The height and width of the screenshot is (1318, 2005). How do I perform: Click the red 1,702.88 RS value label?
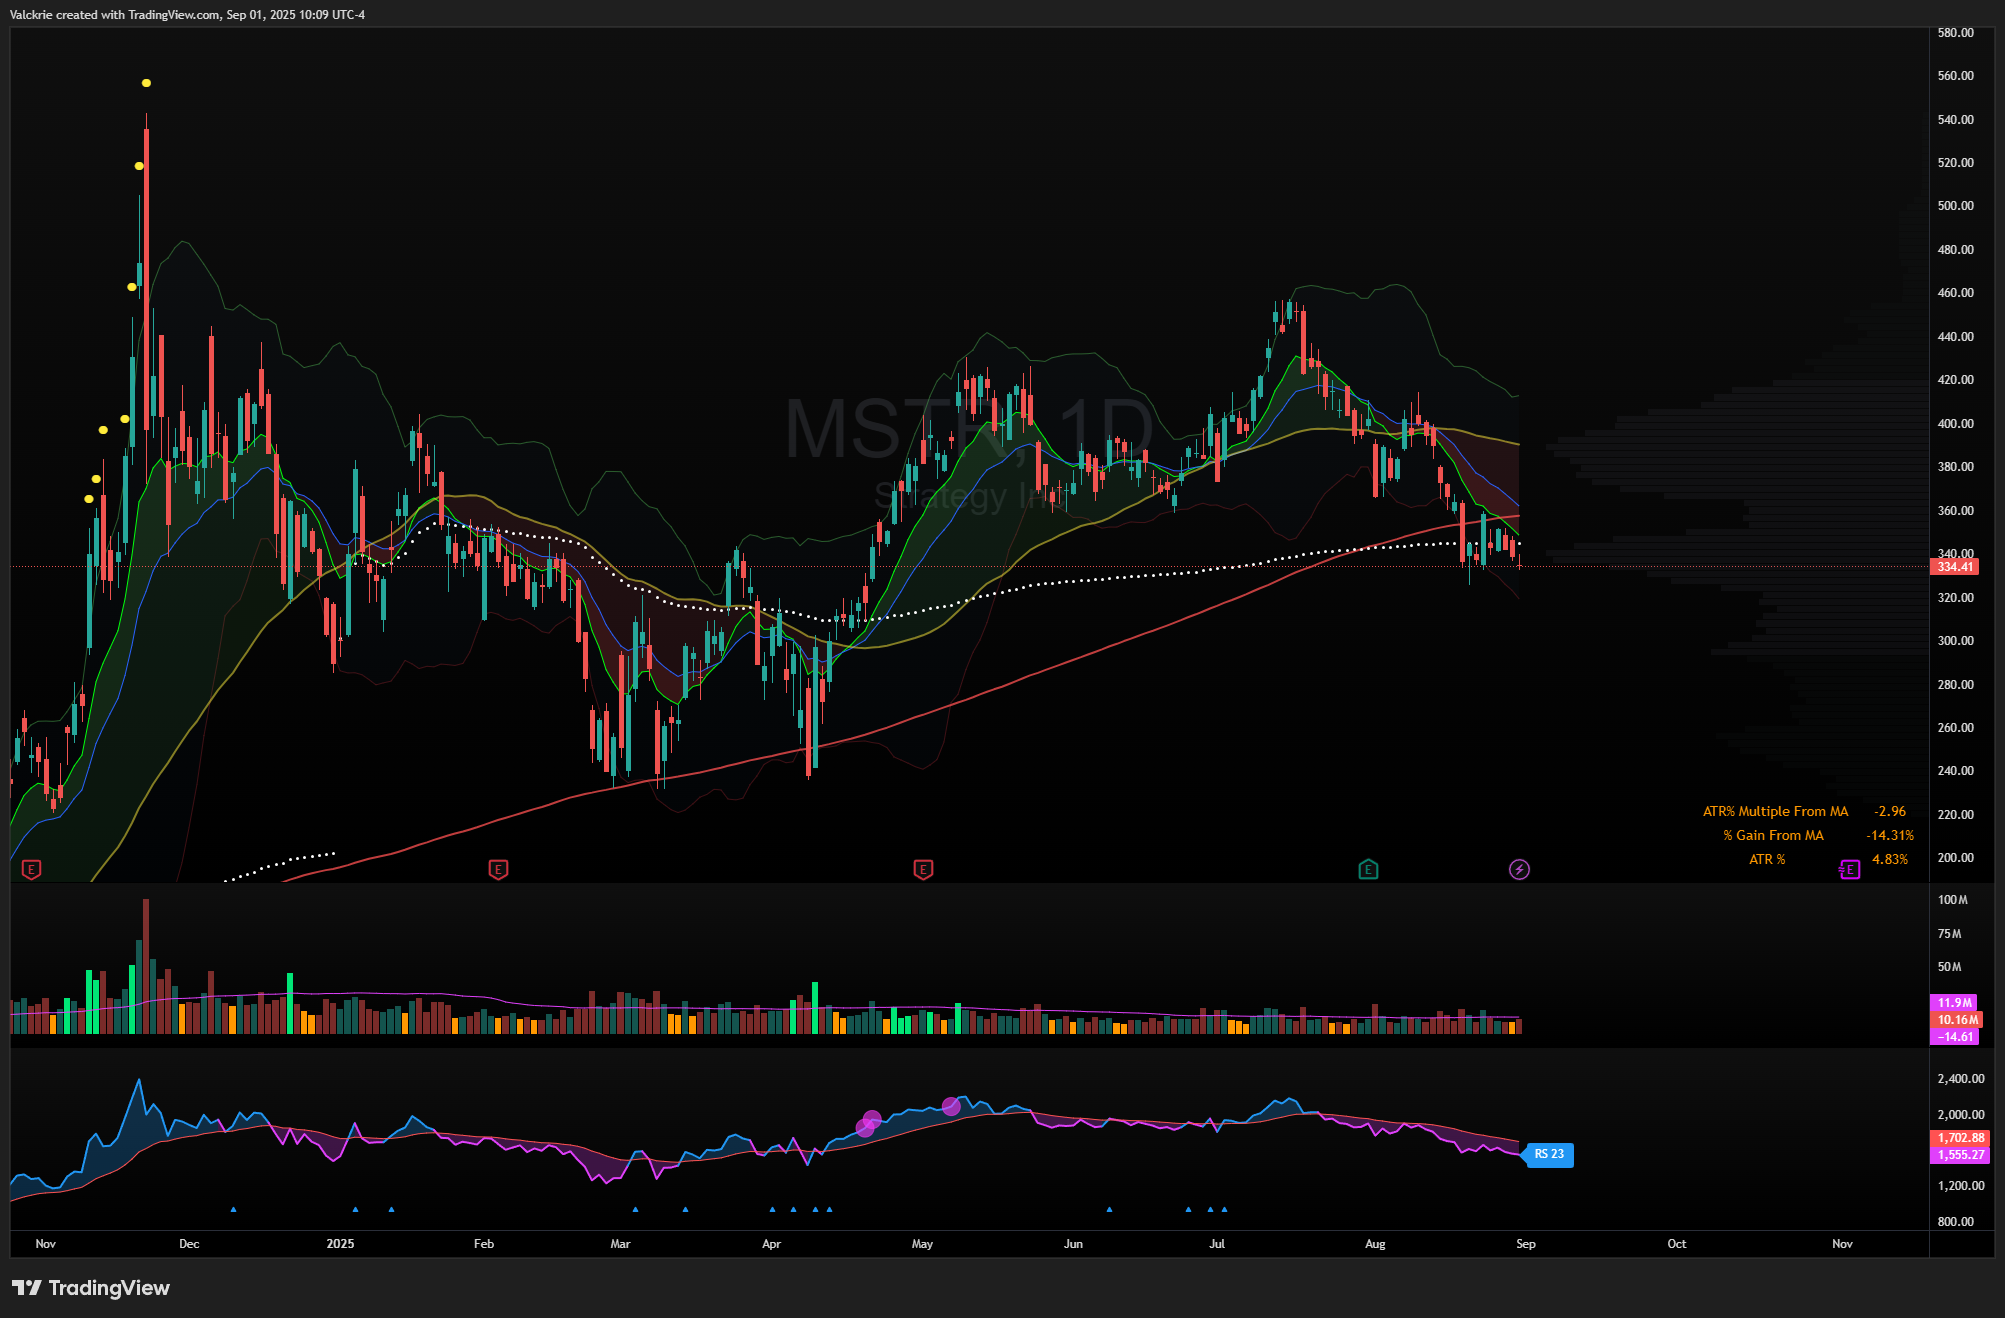[x=1960, y=1138]
